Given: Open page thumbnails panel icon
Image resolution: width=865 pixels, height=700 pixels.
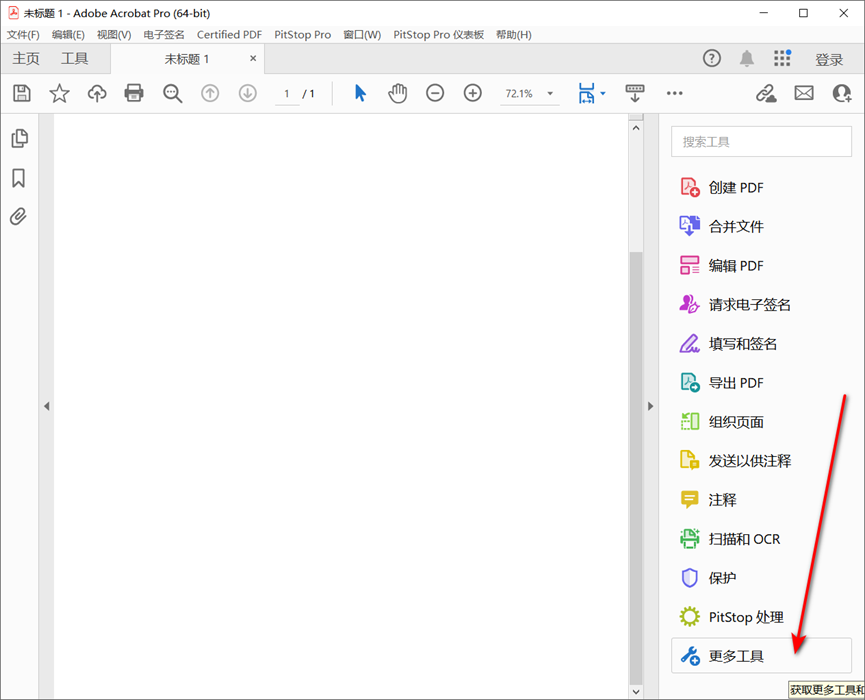Looking at the screenshot, I should (19, 138).
